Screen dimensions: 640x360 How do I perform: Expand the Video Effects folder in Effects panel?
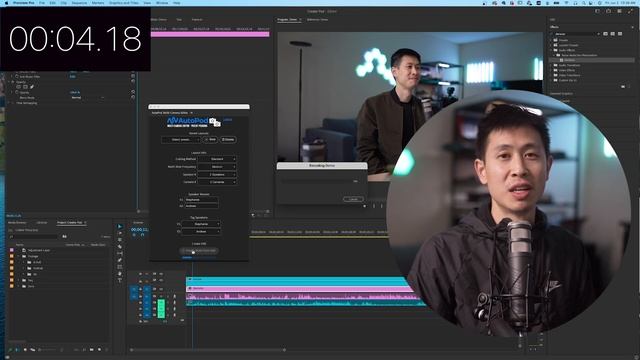551,70
